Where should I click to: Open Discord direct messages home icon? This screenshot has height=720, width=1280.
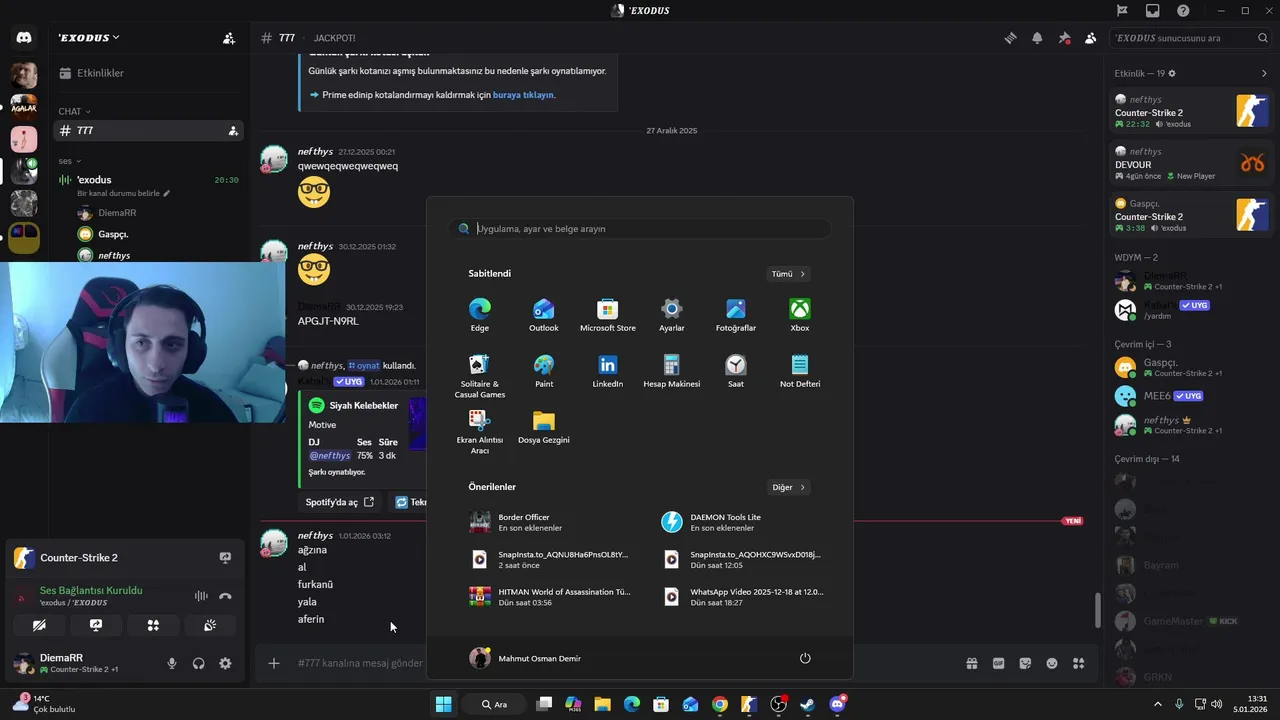pyautogui.click(x=24, y=38)
